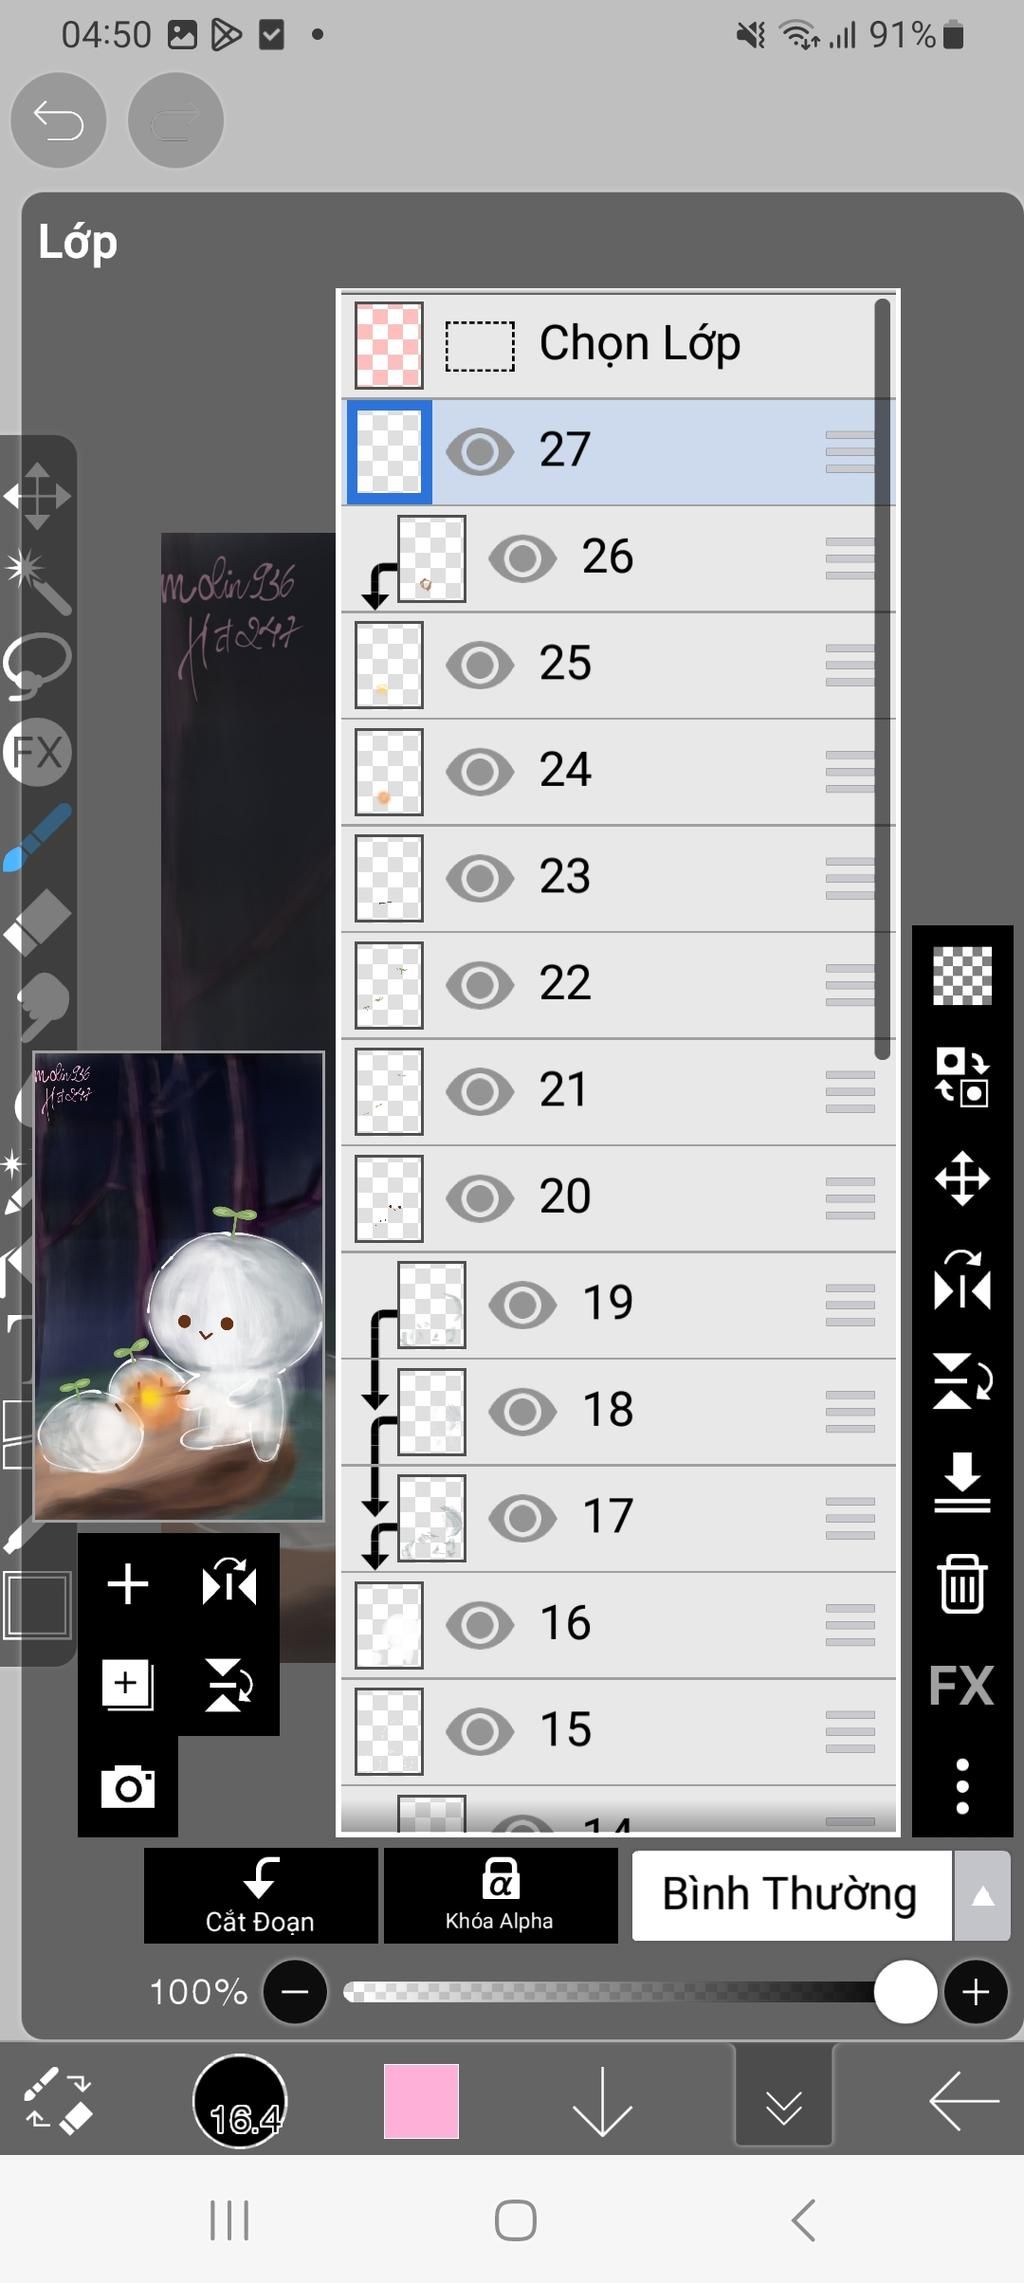Viewport: 1024px width, 2283px height.
Task: Toggle visibility of layer 26
Action: click(x=522, y=558)
